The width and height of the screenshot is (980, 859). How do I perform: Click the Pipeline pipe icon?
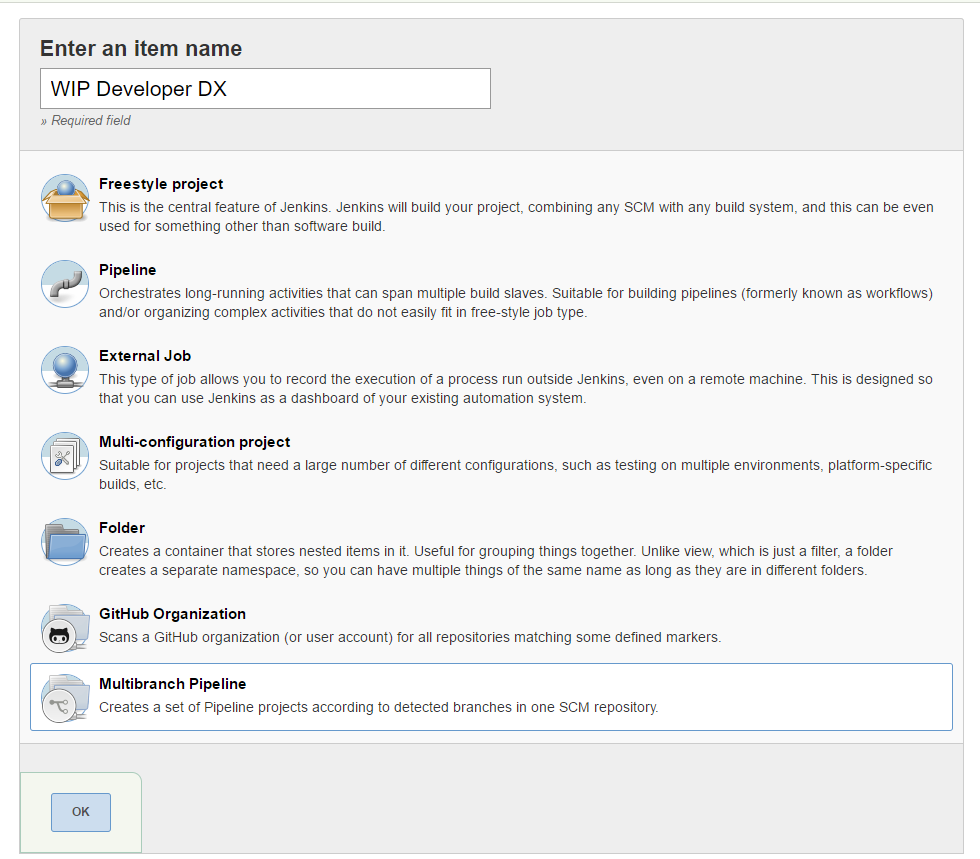[65, 284]
